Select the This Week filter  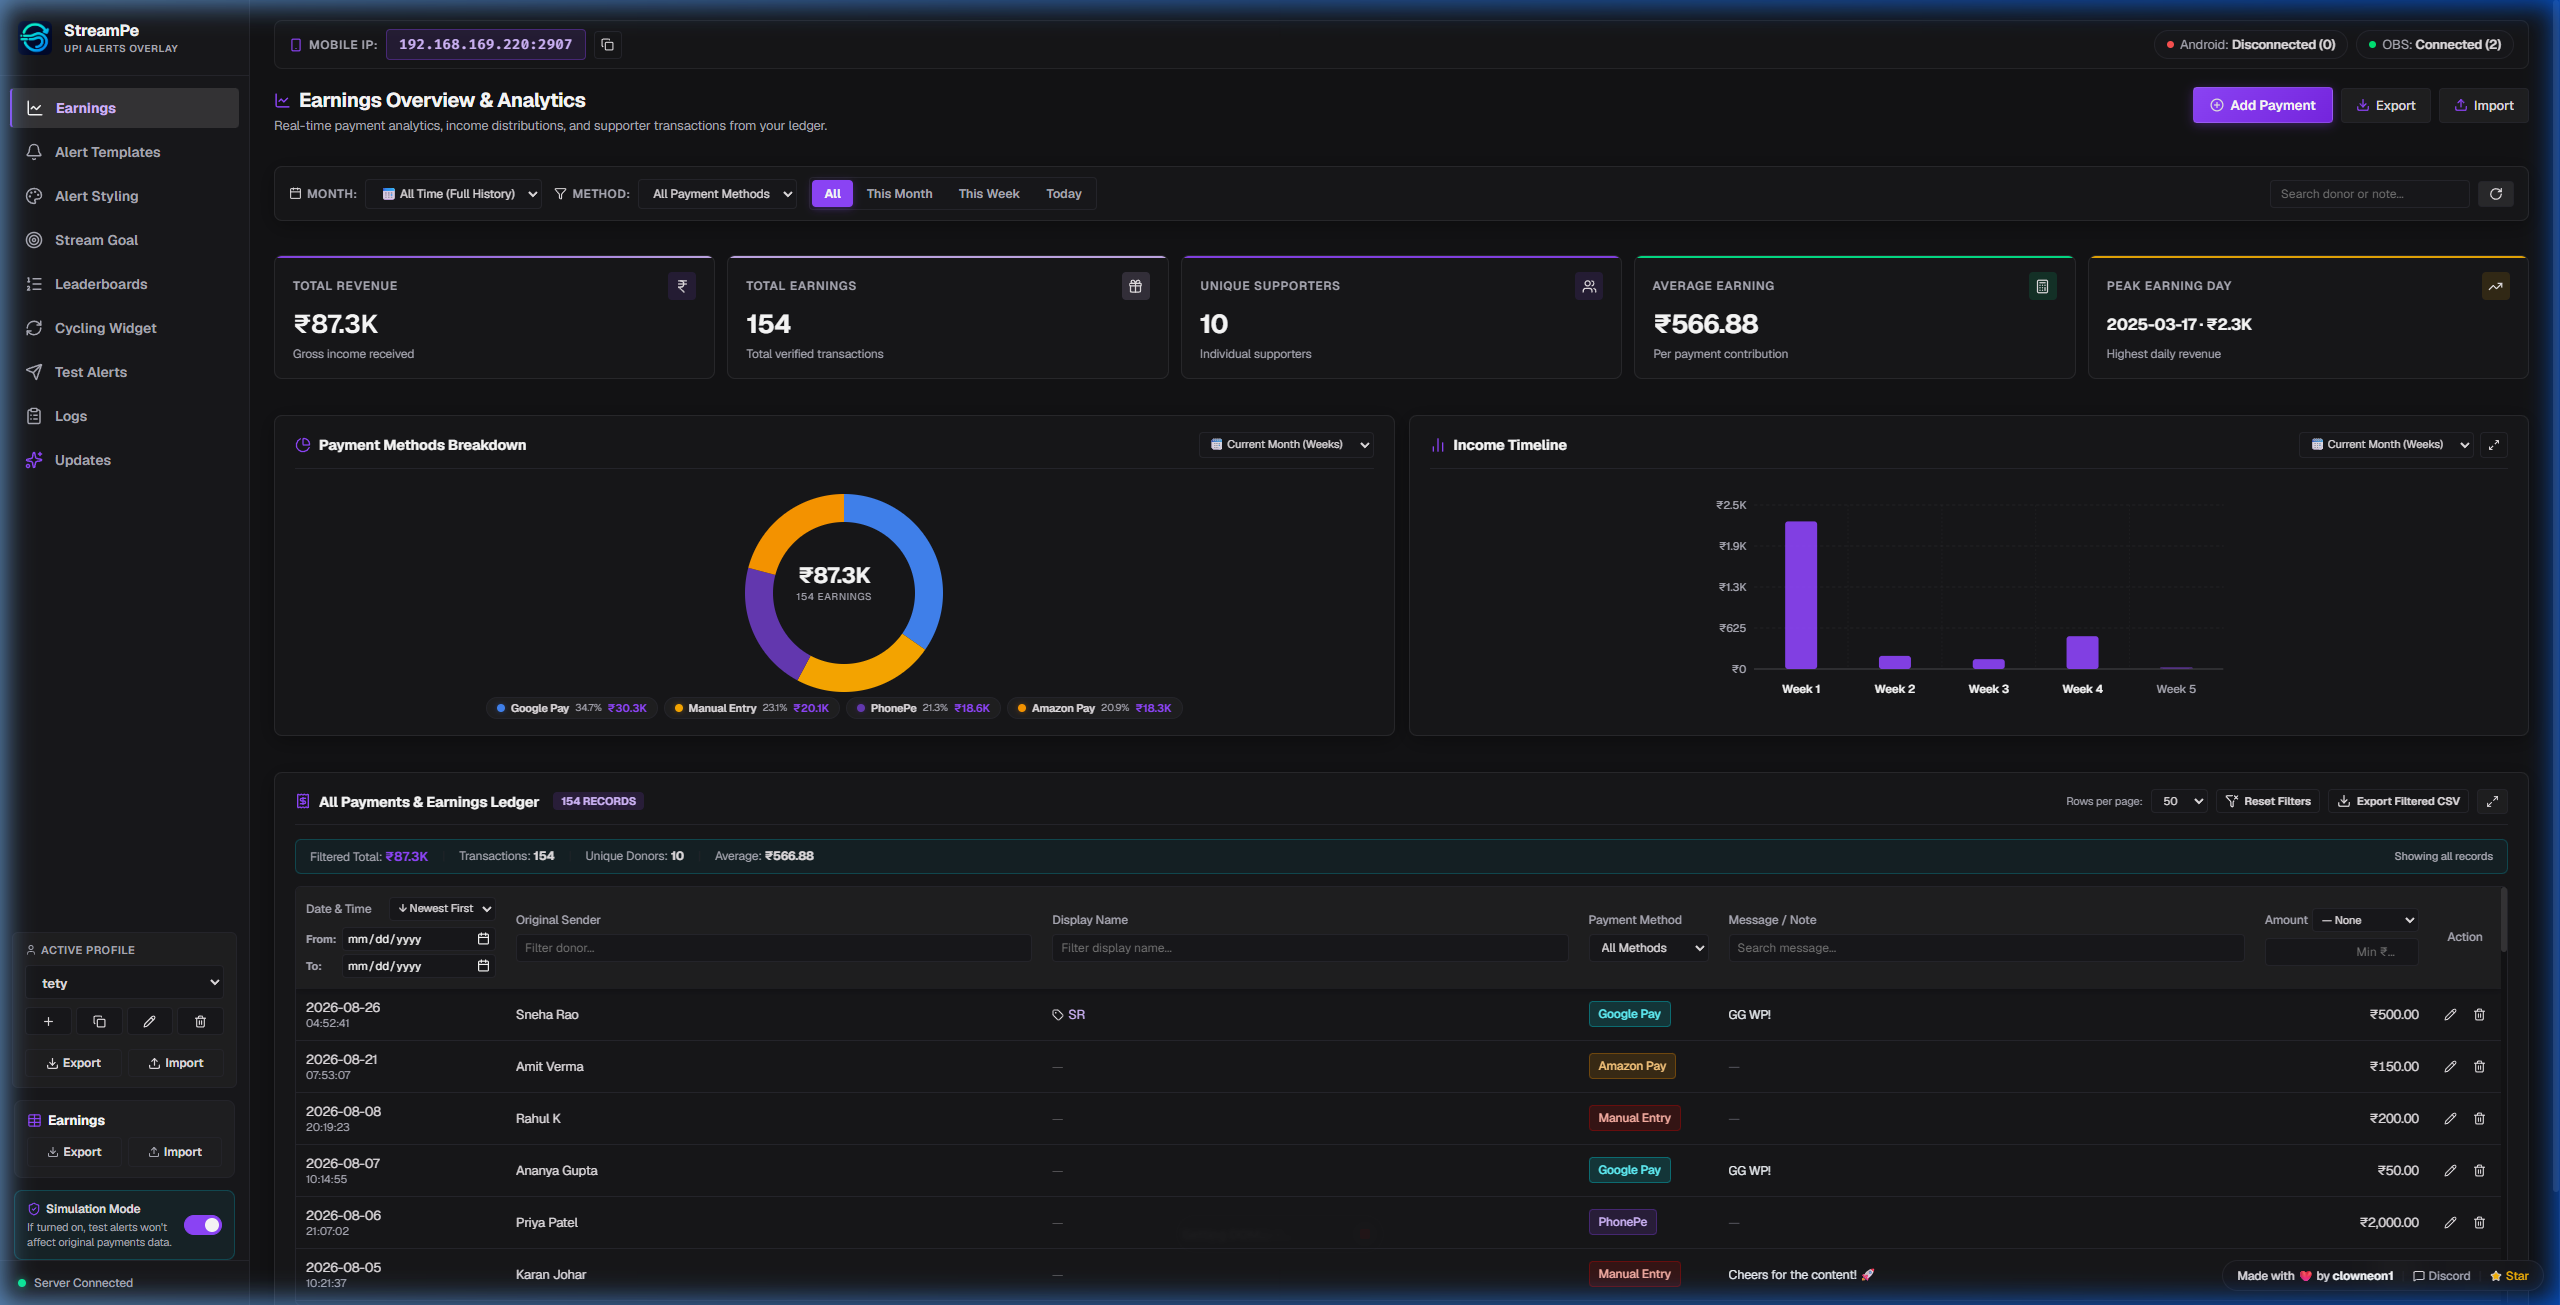[989, 194]
